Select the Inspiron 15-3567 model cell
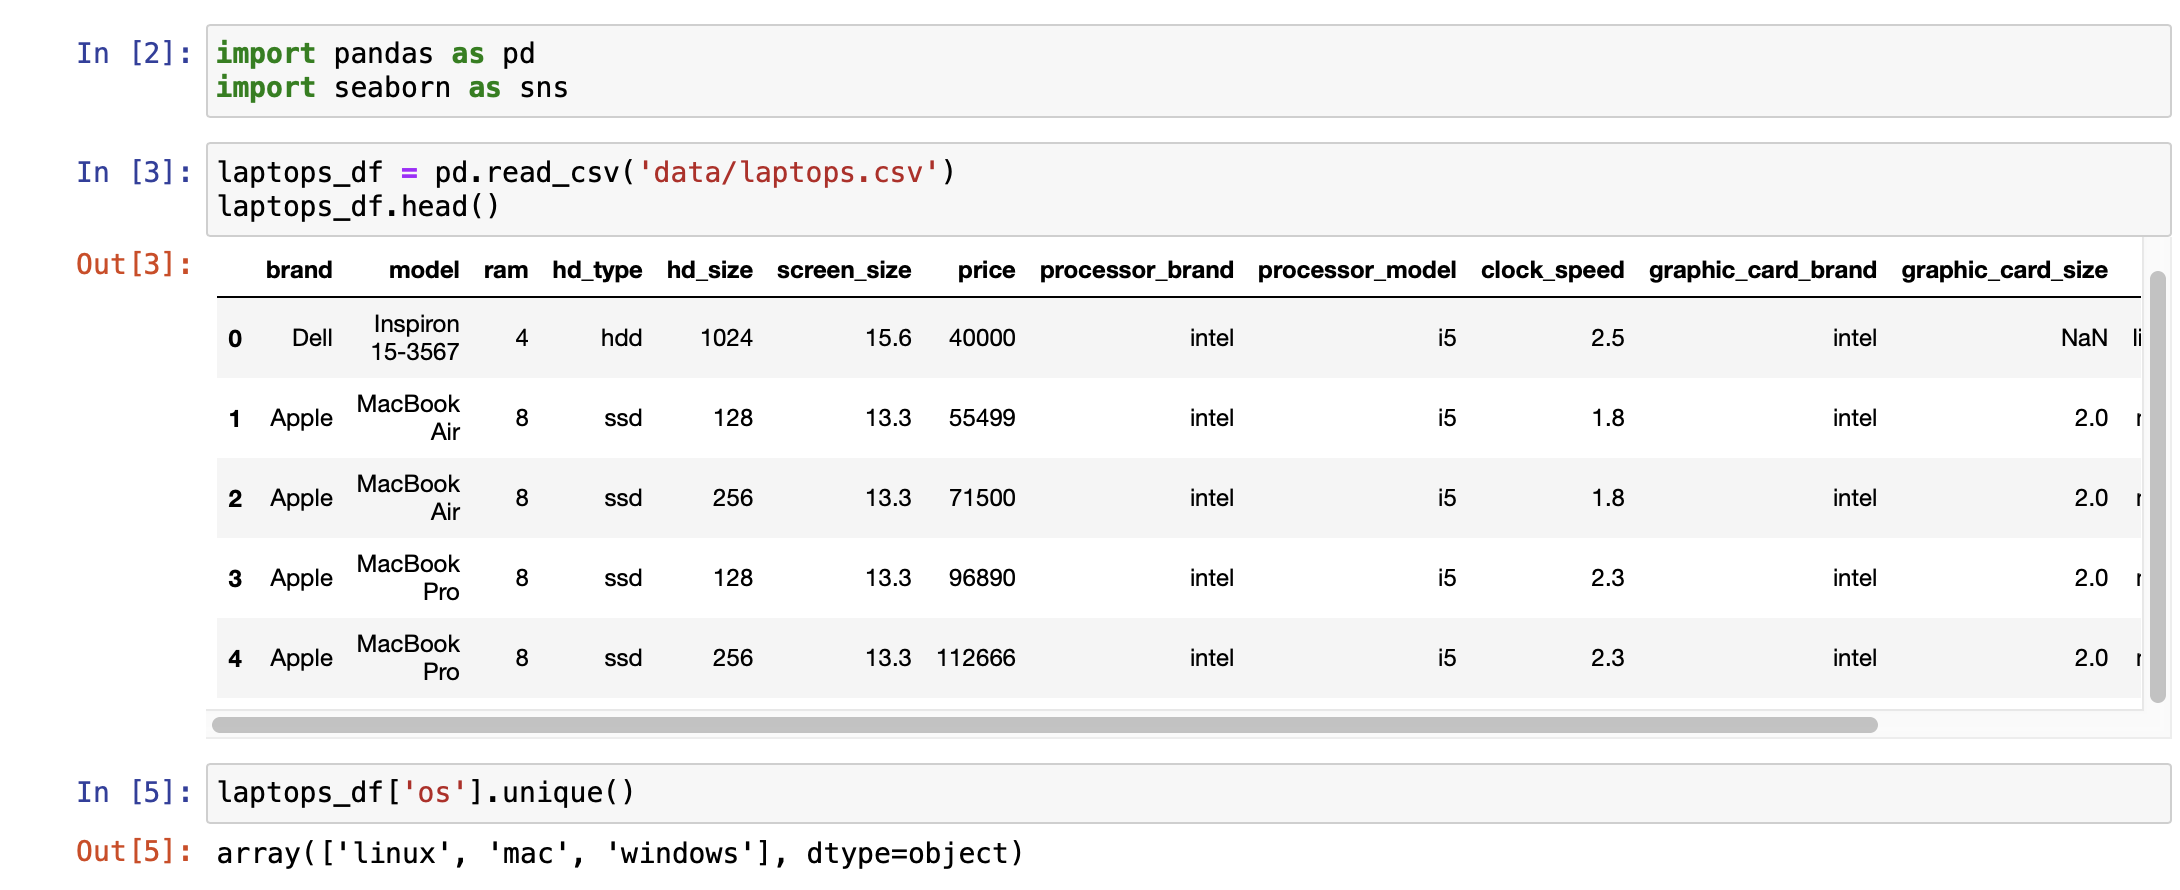2180x890 pixels. (x=415, y=338)
